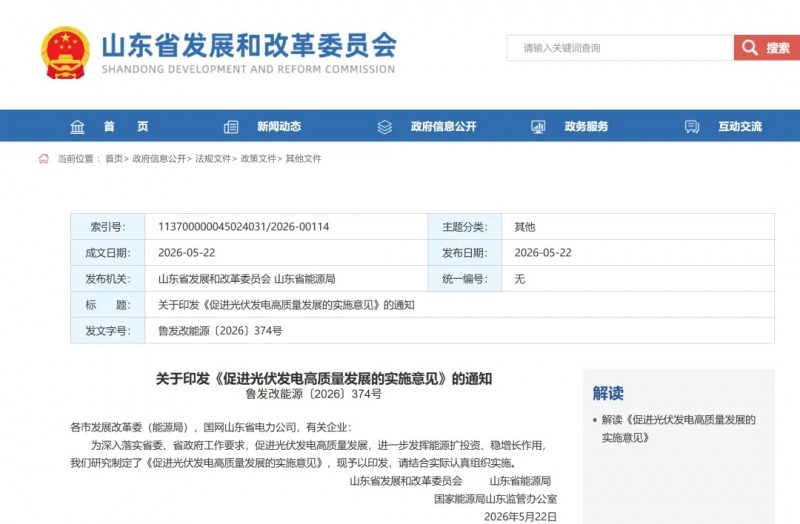The image size is (800, 524).
Task: Click the 山东省发展和改革委员会 site title
Action: pyautogui.click(x=249, y=45)
